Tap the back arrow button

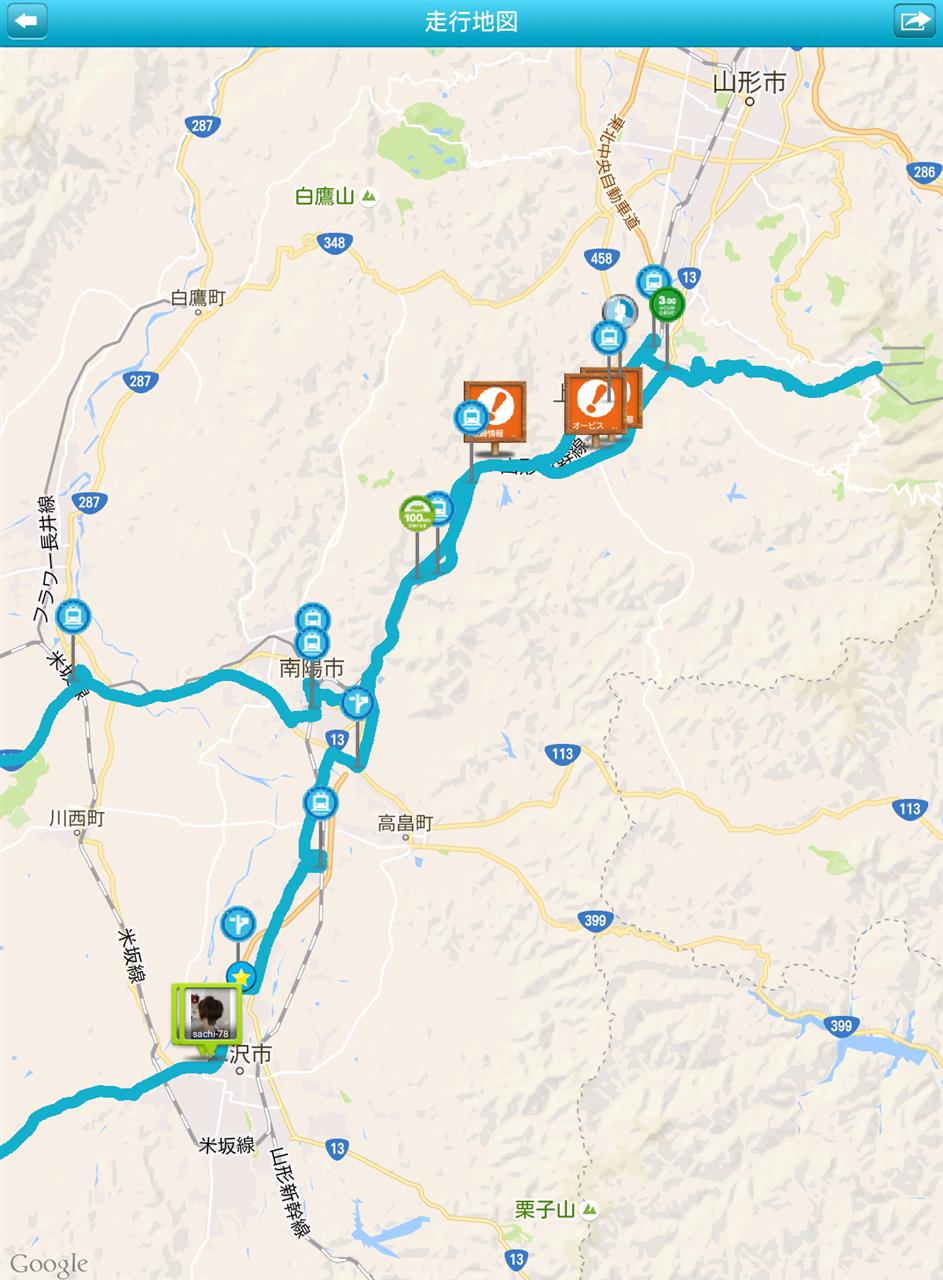(x=28, y=21)
